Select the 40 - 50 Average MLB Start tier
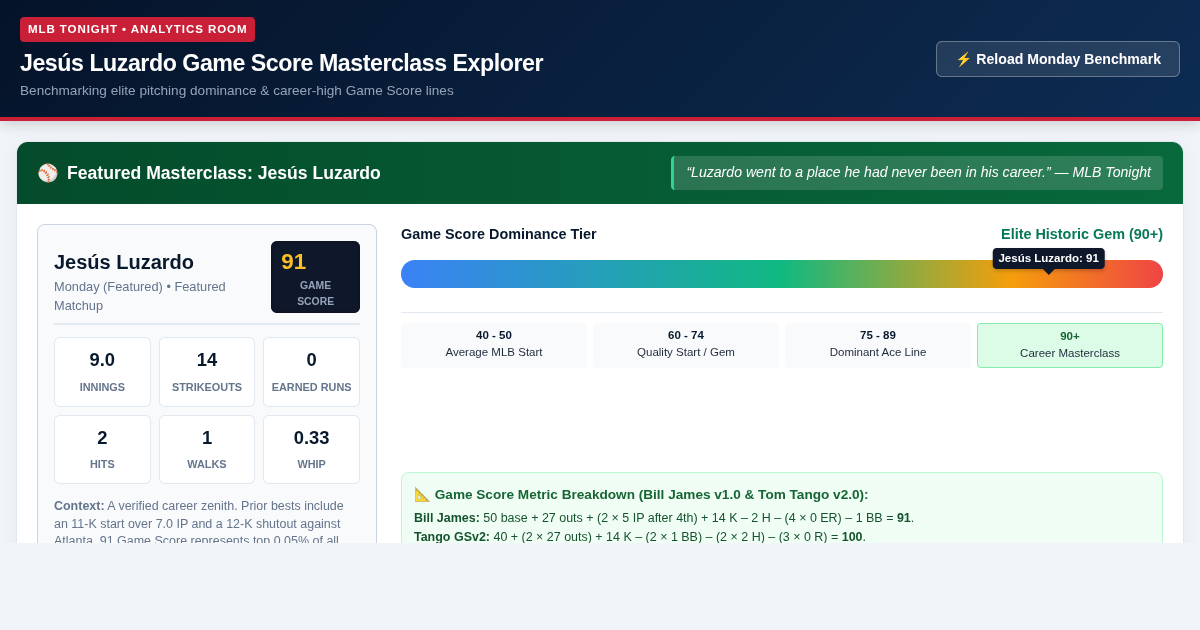Screen dimensions: 1200x630 494,345
